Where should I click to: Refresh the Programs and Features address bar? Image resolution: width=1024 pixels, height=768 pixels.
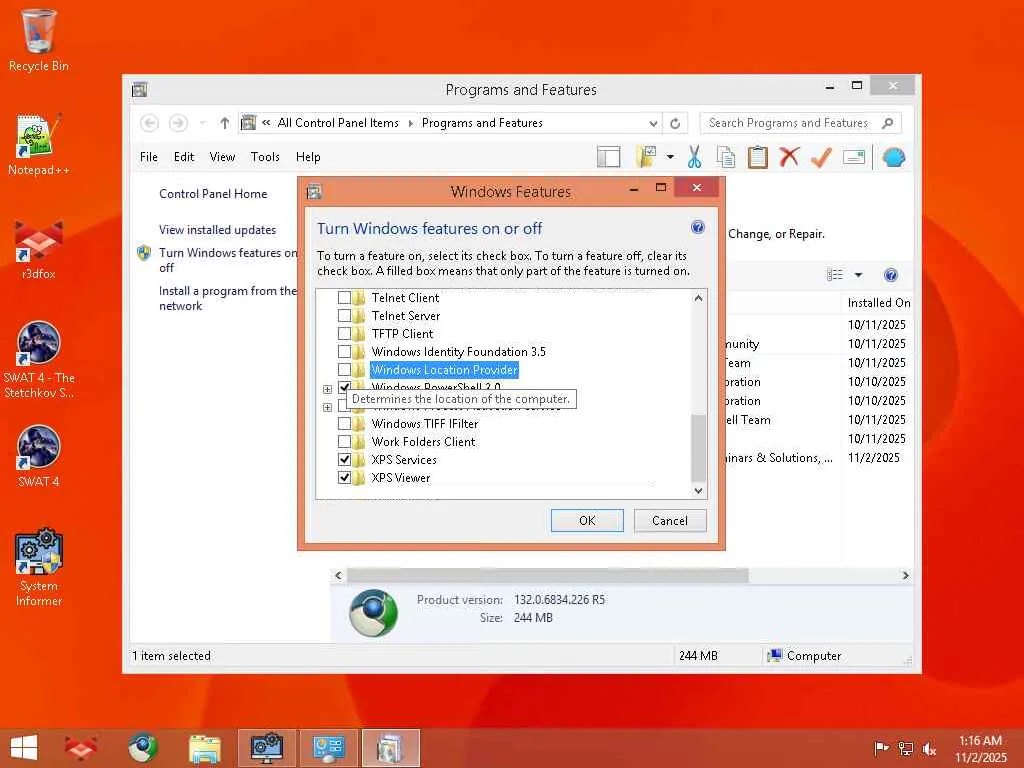click(675, 123)
